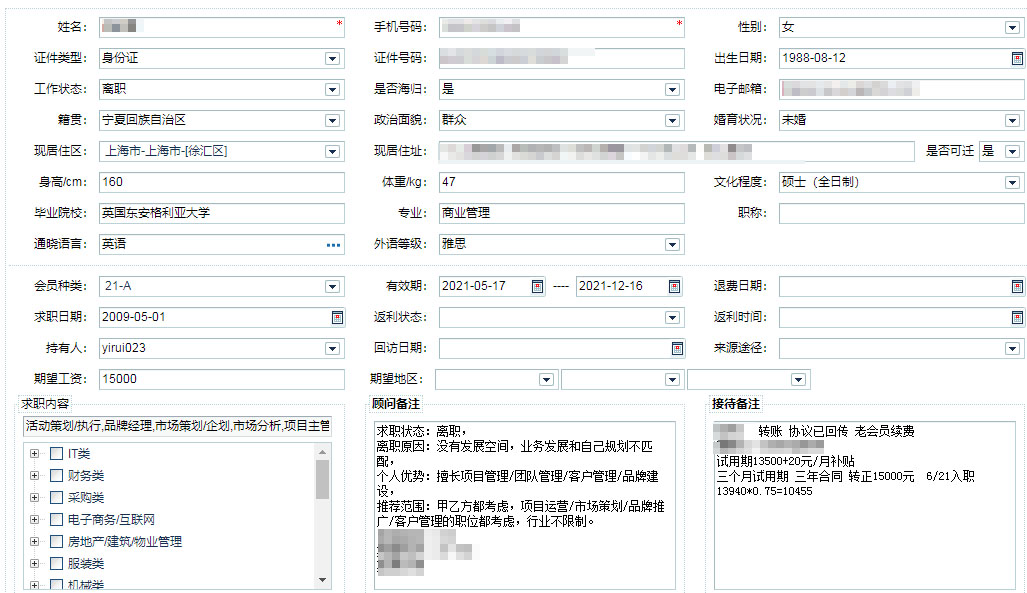Open the third 期望地区 dropdown
Screen dimensions: 1027x593
point(798,379)
